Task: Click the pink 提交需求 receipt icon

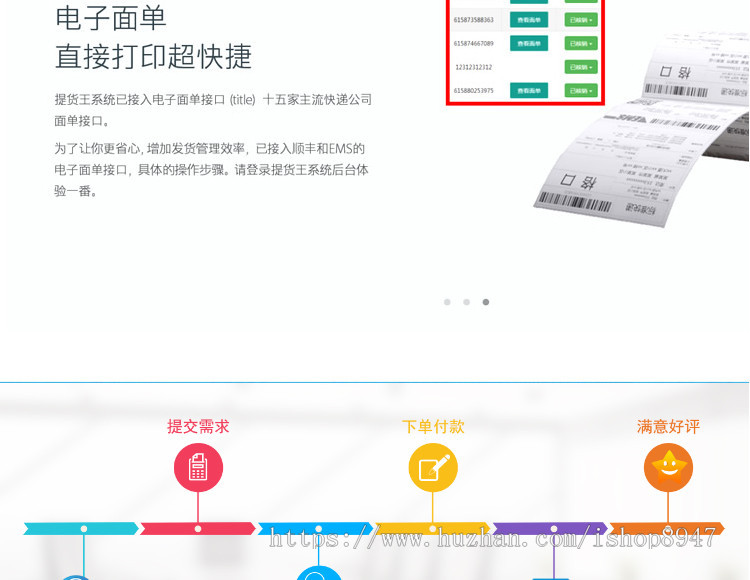Action: (198, 467)
